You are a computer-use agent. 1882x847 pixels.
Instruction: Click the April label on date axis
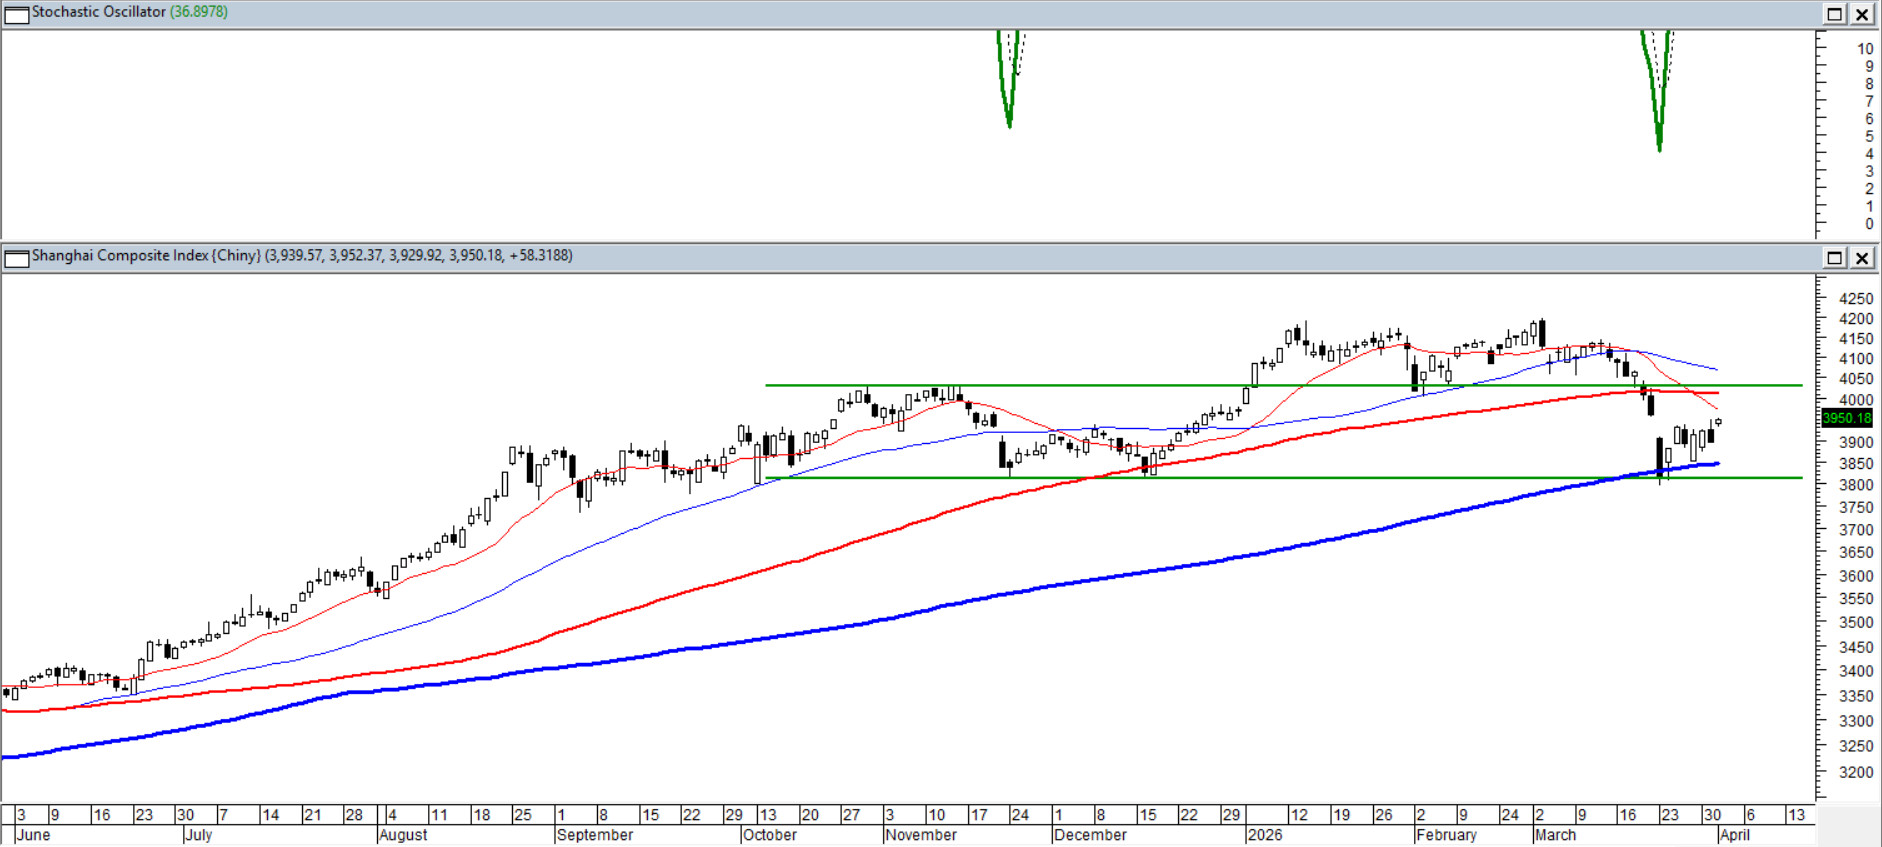(x=1735, y=835)
